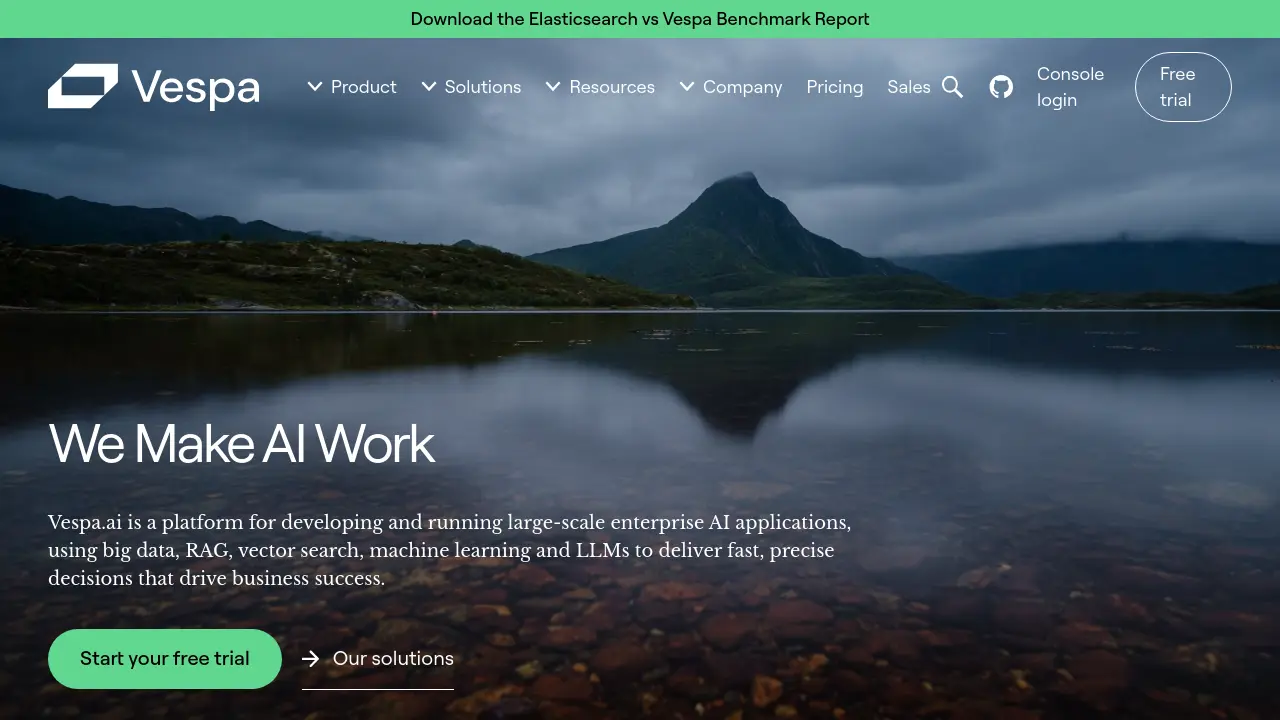Go to the Pricing page

coord(835,87)
